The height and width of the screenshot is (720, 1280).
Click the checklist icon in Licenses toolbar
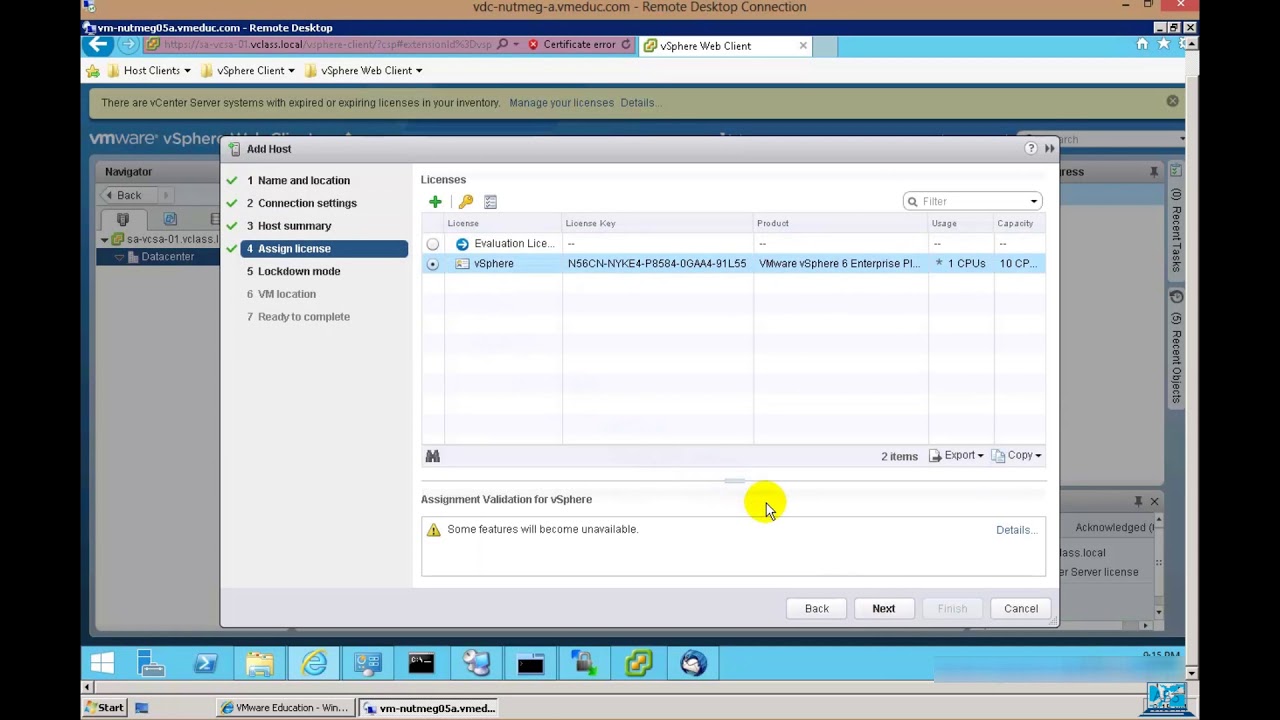[490, 202]
